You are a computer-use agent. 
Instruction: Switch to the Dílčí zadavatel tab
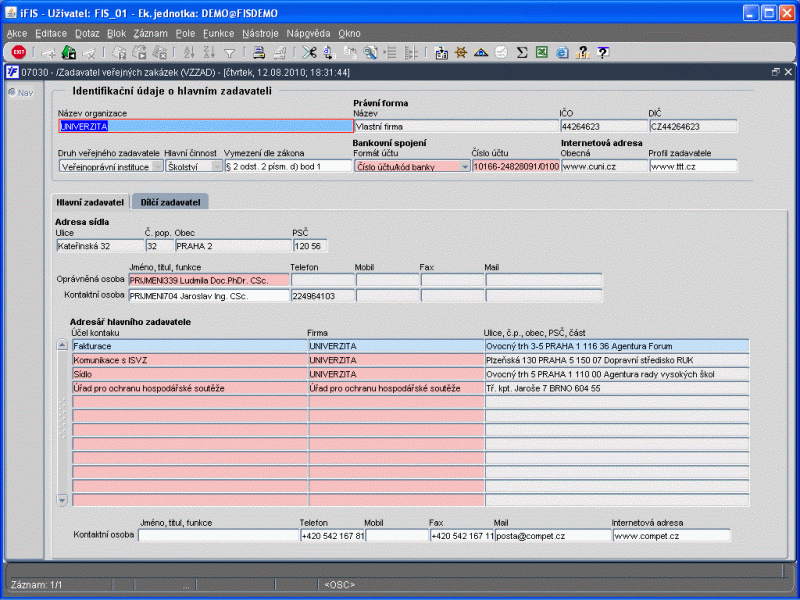[170, 202]
